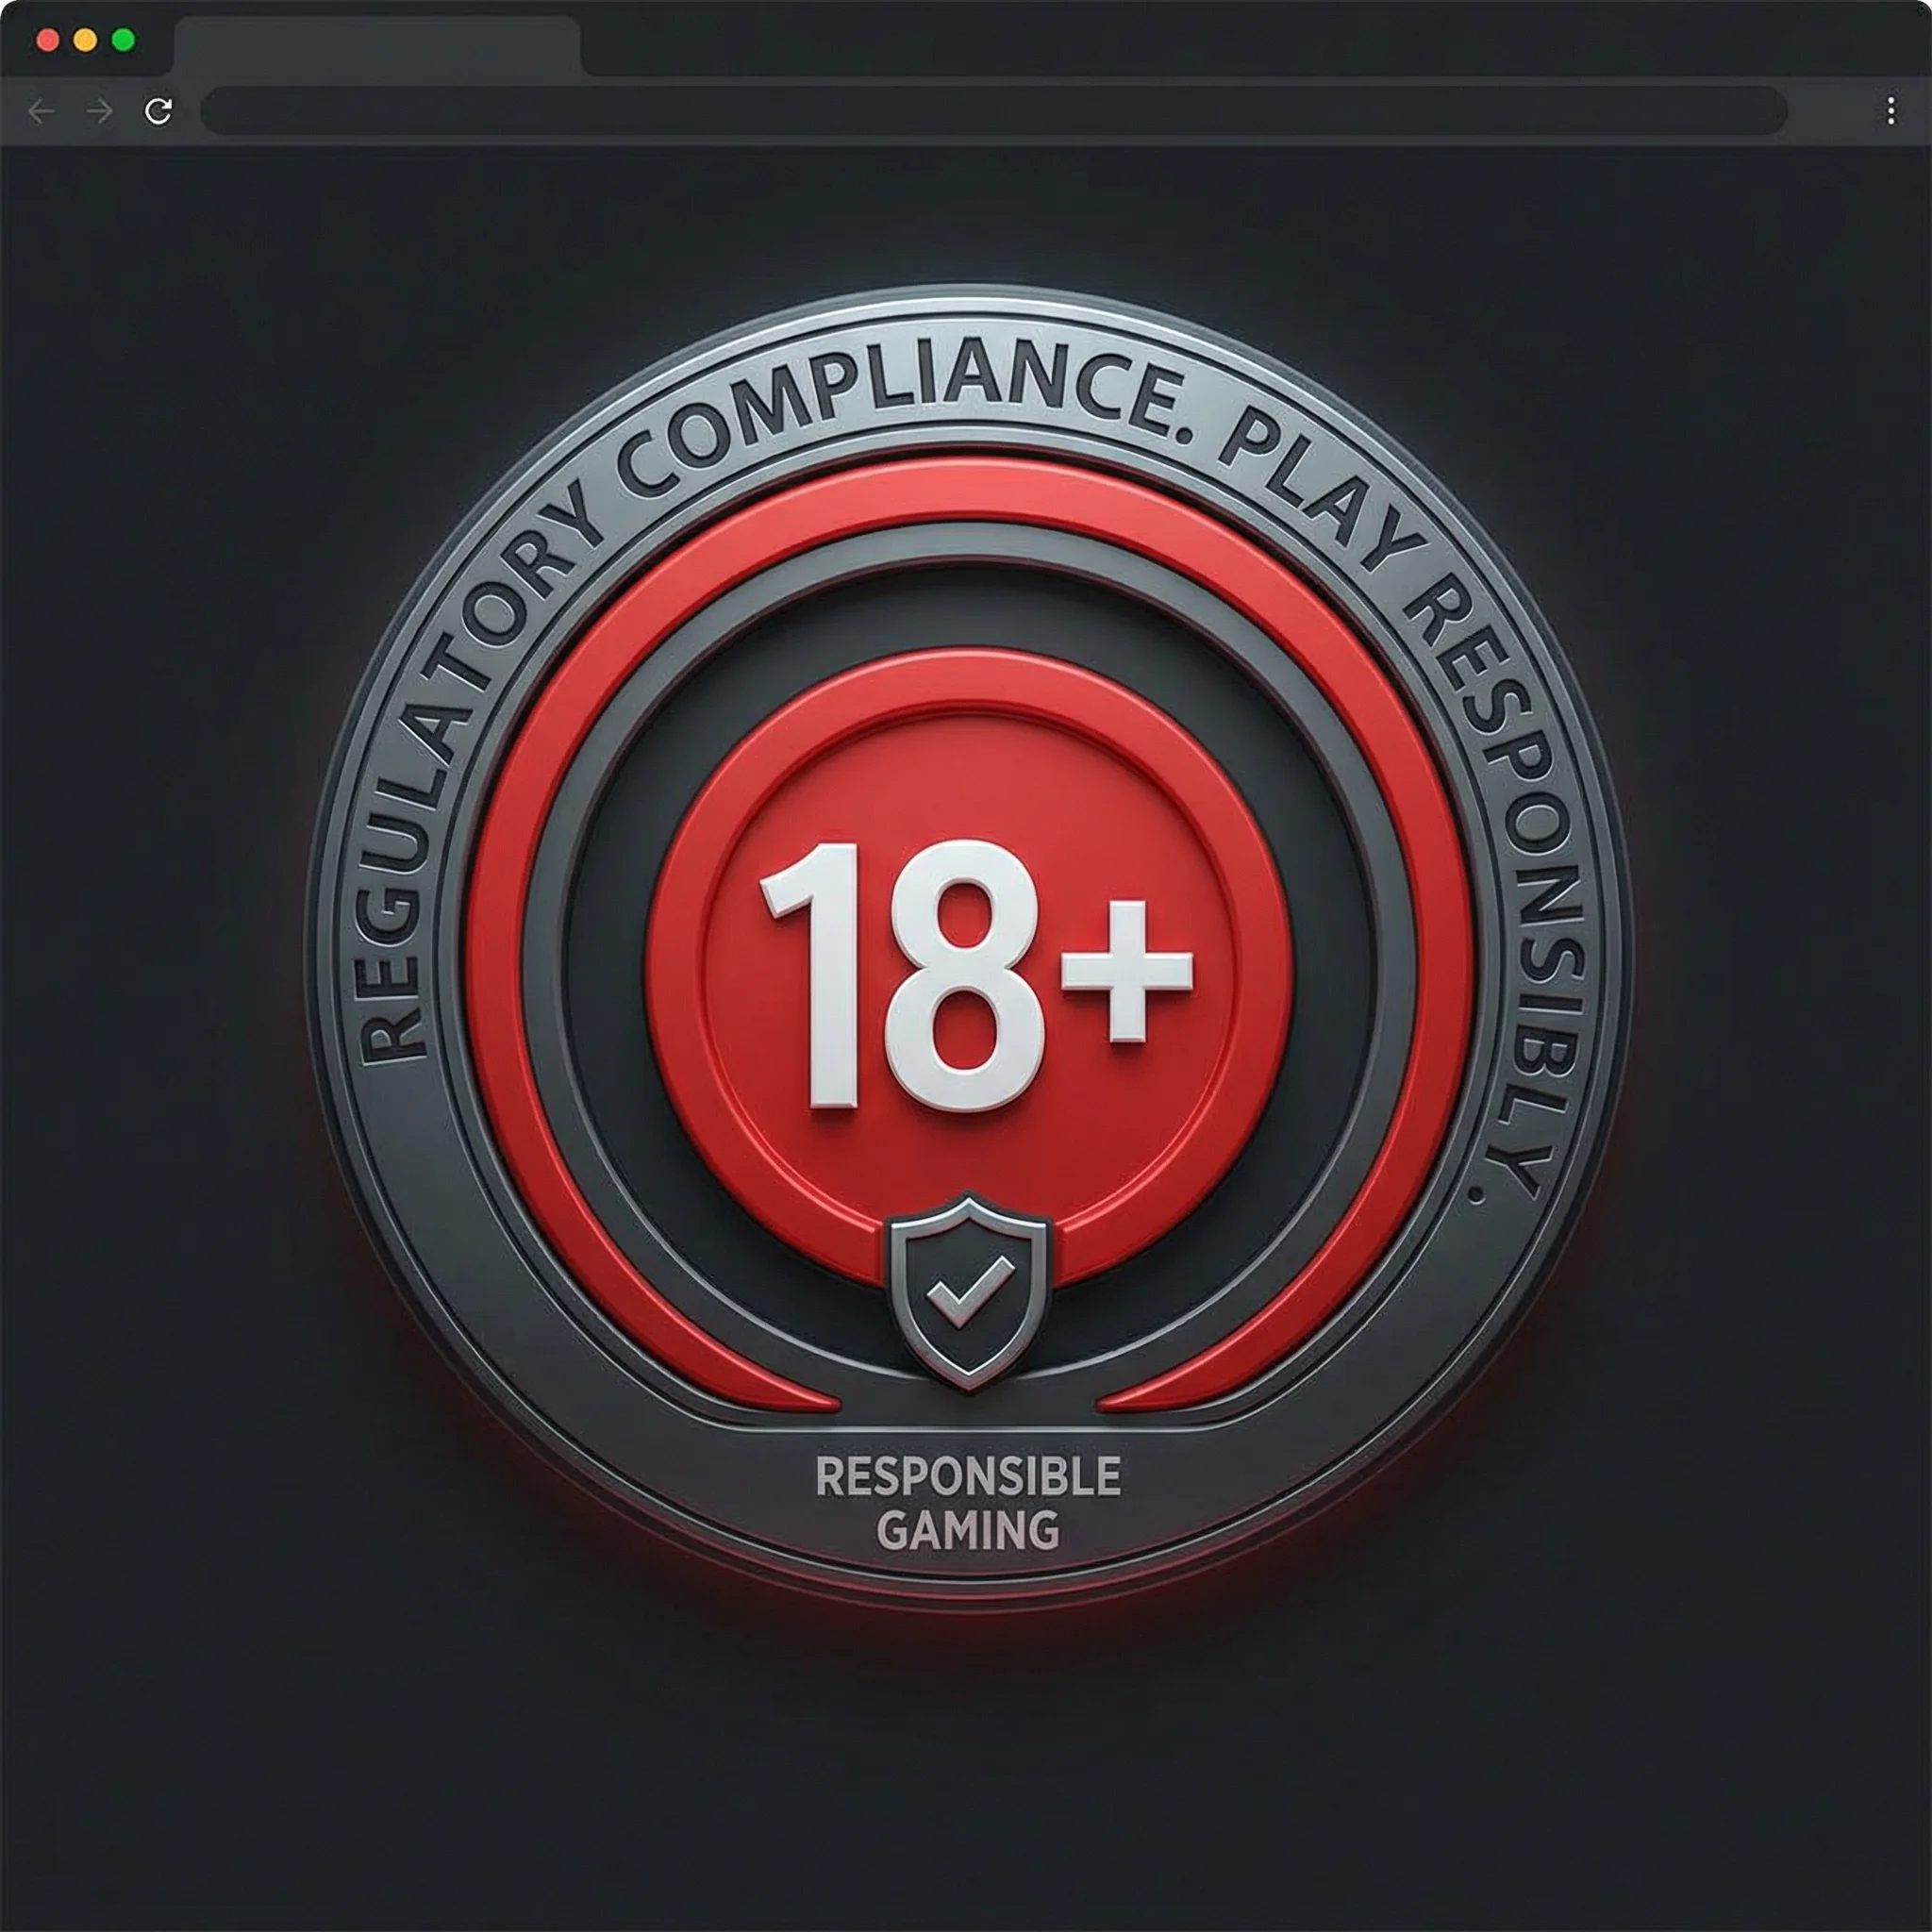The image size is (1932, 1932).
Task: Maximize the window with the green button
Action: [x=123, y=40]
